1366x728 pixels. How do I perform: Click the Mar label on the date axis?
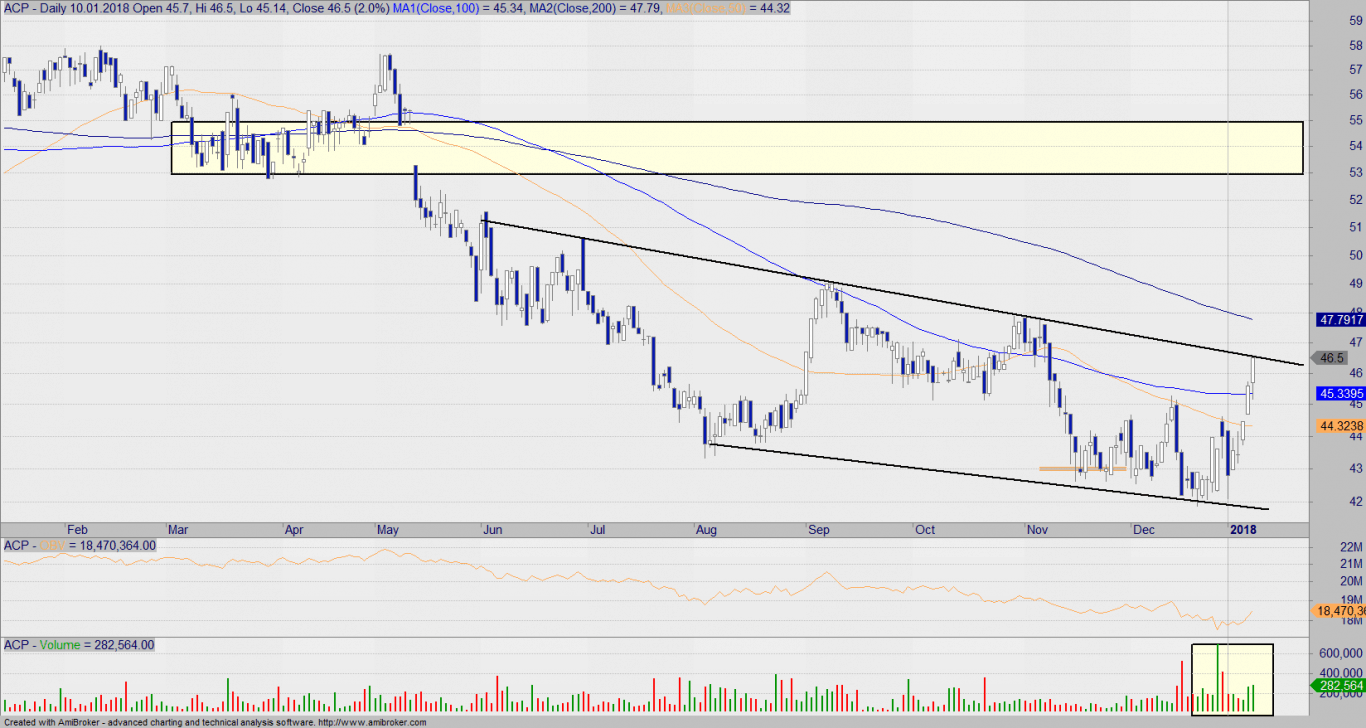pos(179,529)
